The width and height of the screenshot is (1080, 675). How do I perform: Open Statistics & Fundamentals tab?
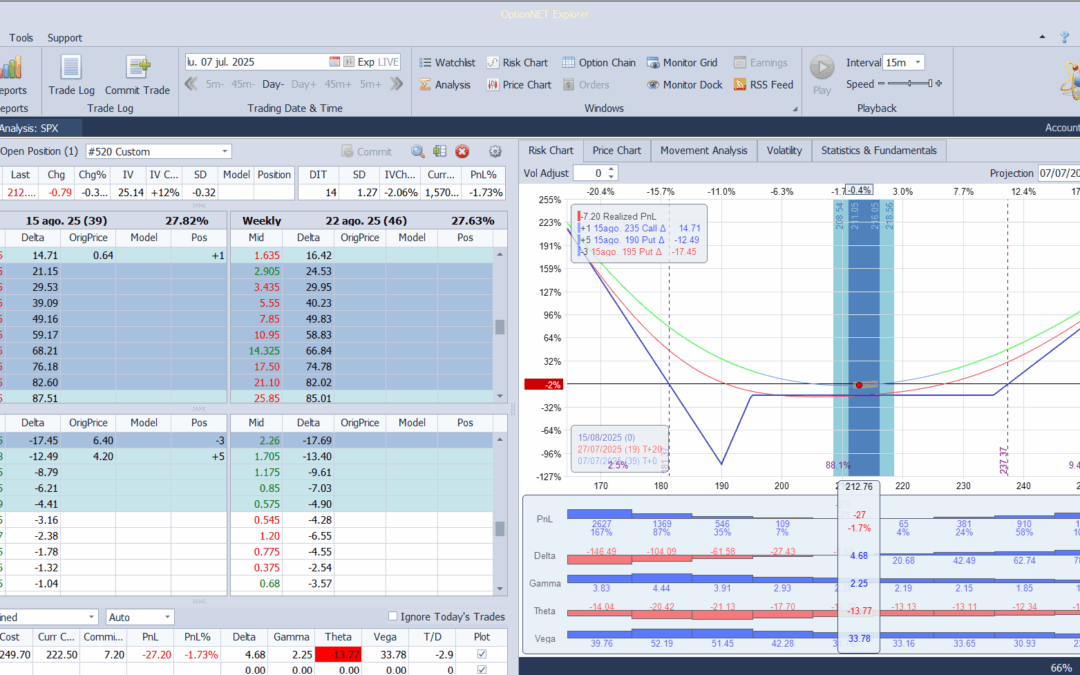pos(879,150)
